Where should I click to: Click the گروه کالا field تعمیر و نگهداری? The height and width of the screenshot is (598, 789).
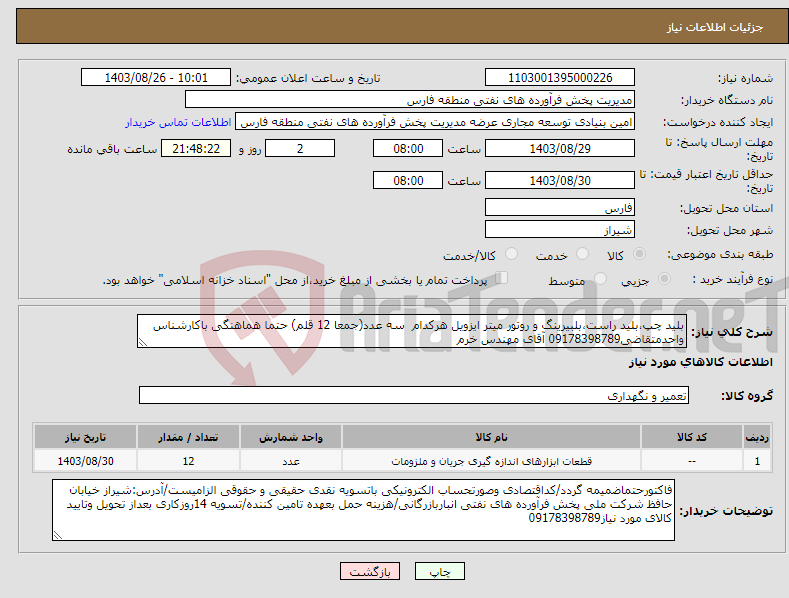(x=414, y=396)
